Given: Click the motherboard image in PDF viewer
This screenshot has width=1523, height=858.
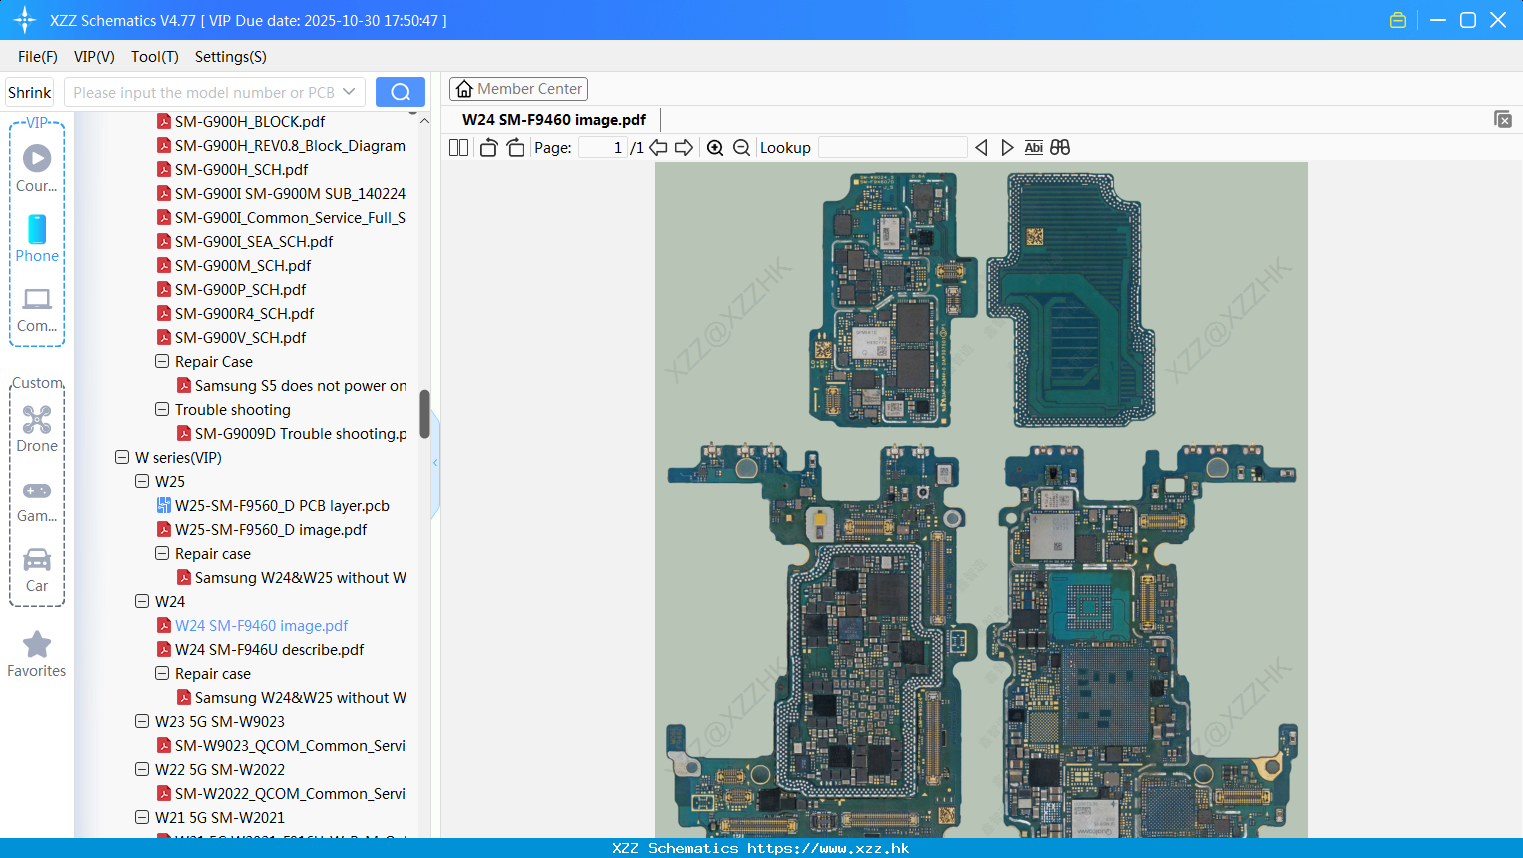Looking at the screenshot, I should [x=981, y=500].
